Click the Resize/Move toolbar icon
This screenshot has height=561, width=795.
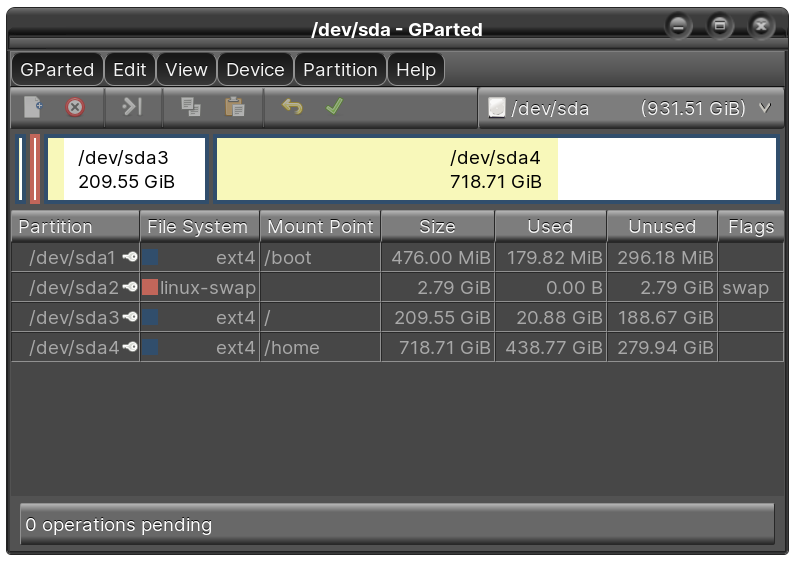133,107
